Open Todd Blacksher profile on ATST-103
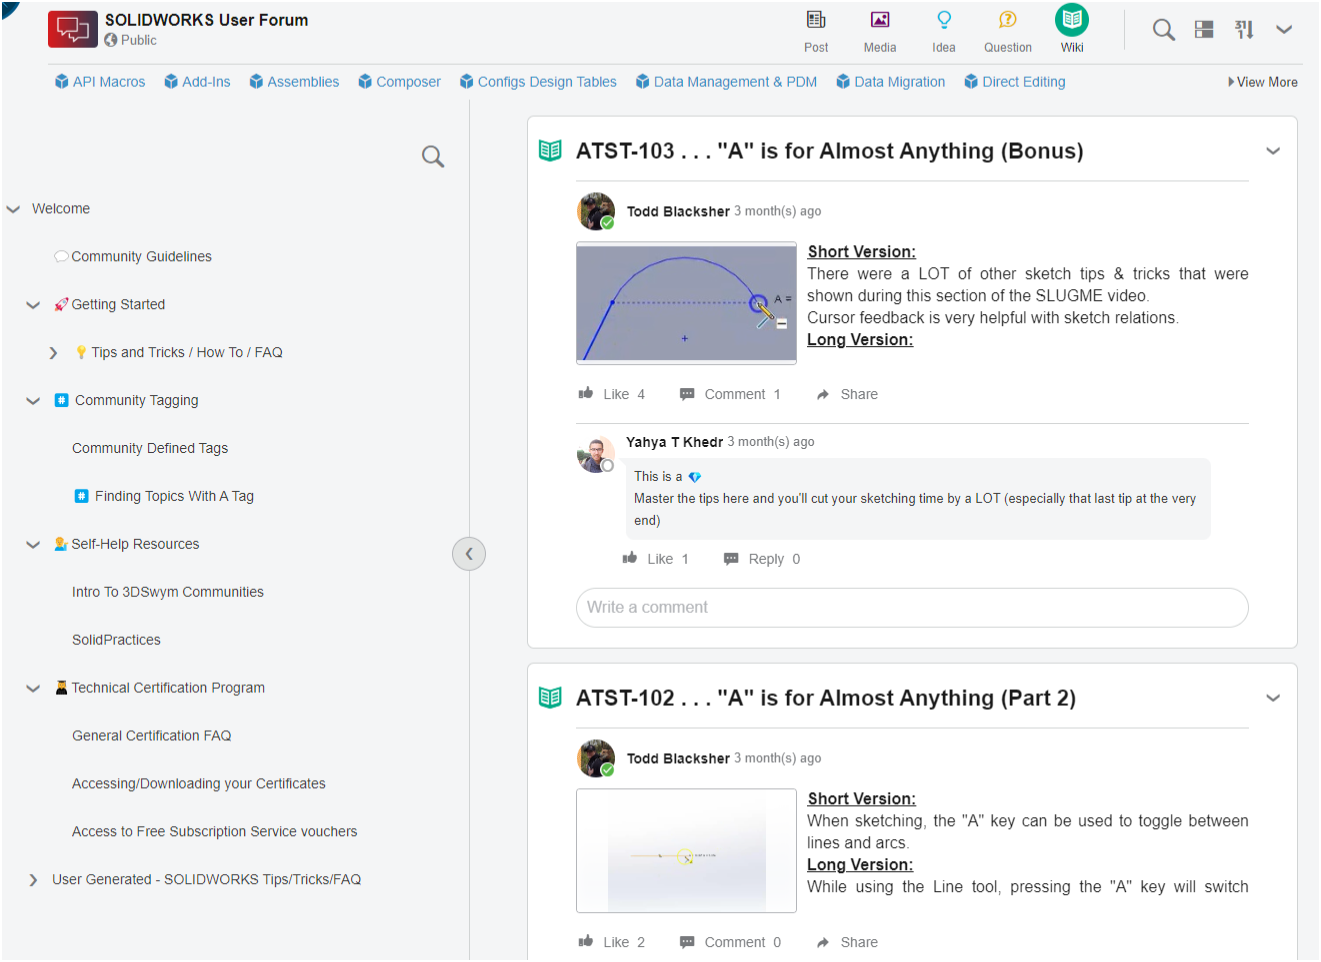 pyautogui.click(x=678, y=212)
